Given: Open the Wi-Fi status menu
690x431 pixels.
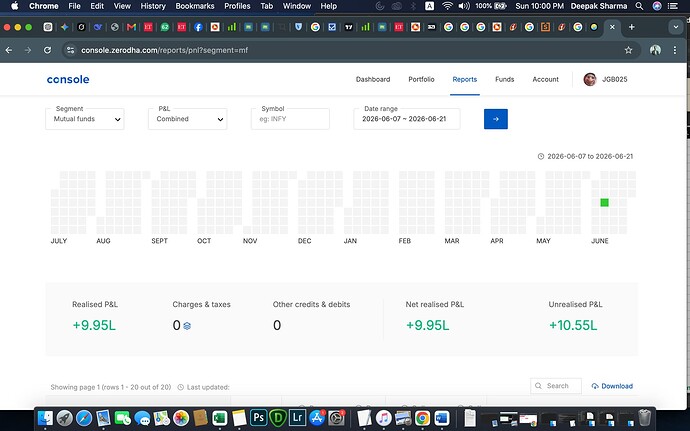Looking at the screenshot, I should pyautogui.click(x=447, y=6).
